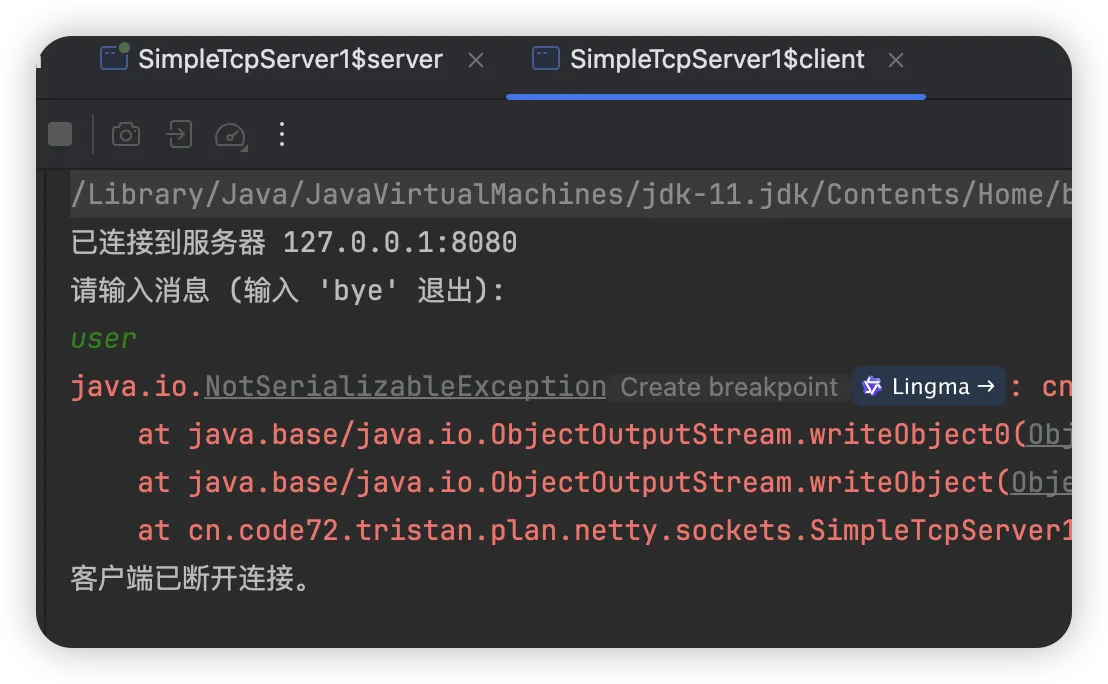Close the SimpleTcpServer1$server tab

pos(476,60)
